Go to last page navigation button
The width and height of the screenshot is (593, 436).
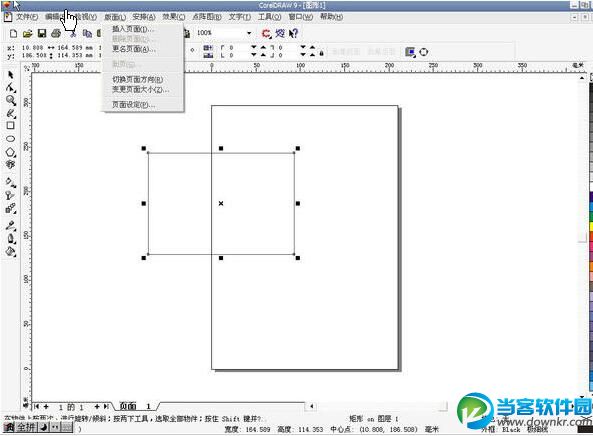[x=106, y=407]
